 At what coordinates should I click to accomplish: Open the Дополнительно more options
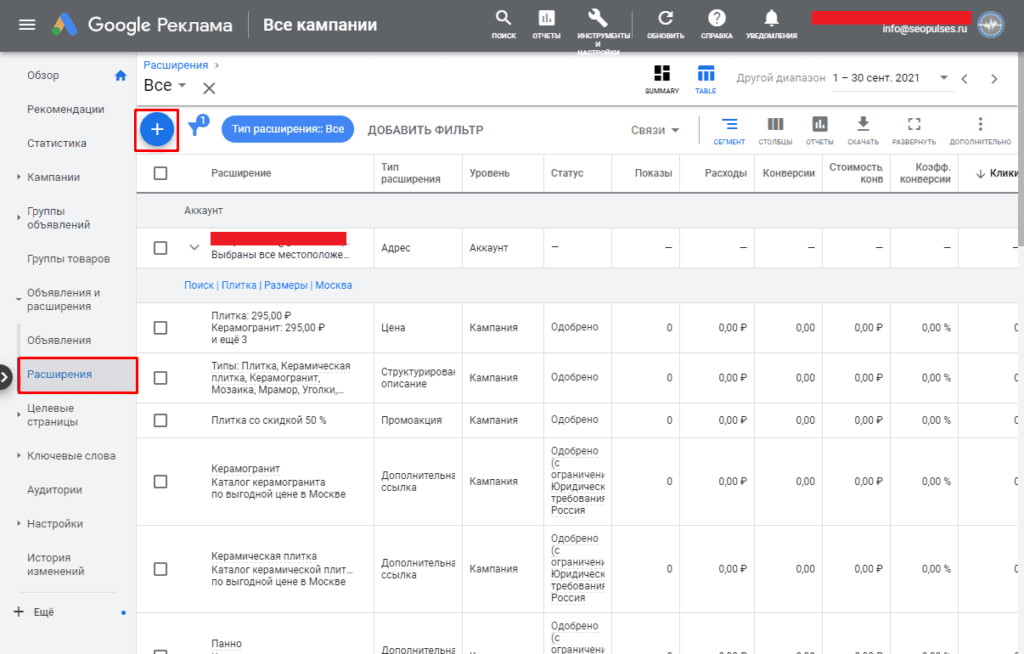pos(980,129)
